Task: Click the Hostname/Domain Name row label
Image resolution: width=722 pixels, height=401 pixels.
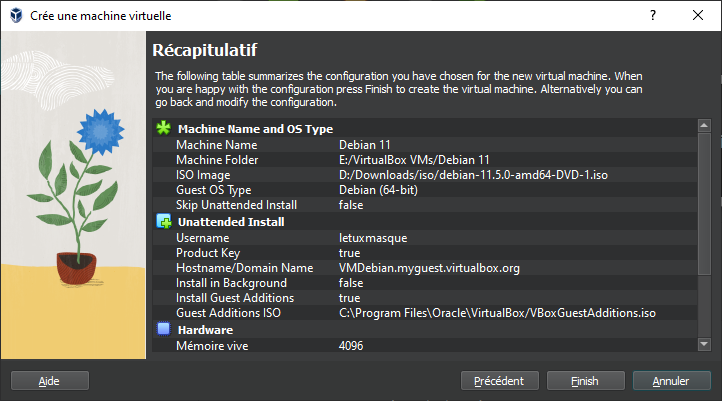Action: pos(245,268)
